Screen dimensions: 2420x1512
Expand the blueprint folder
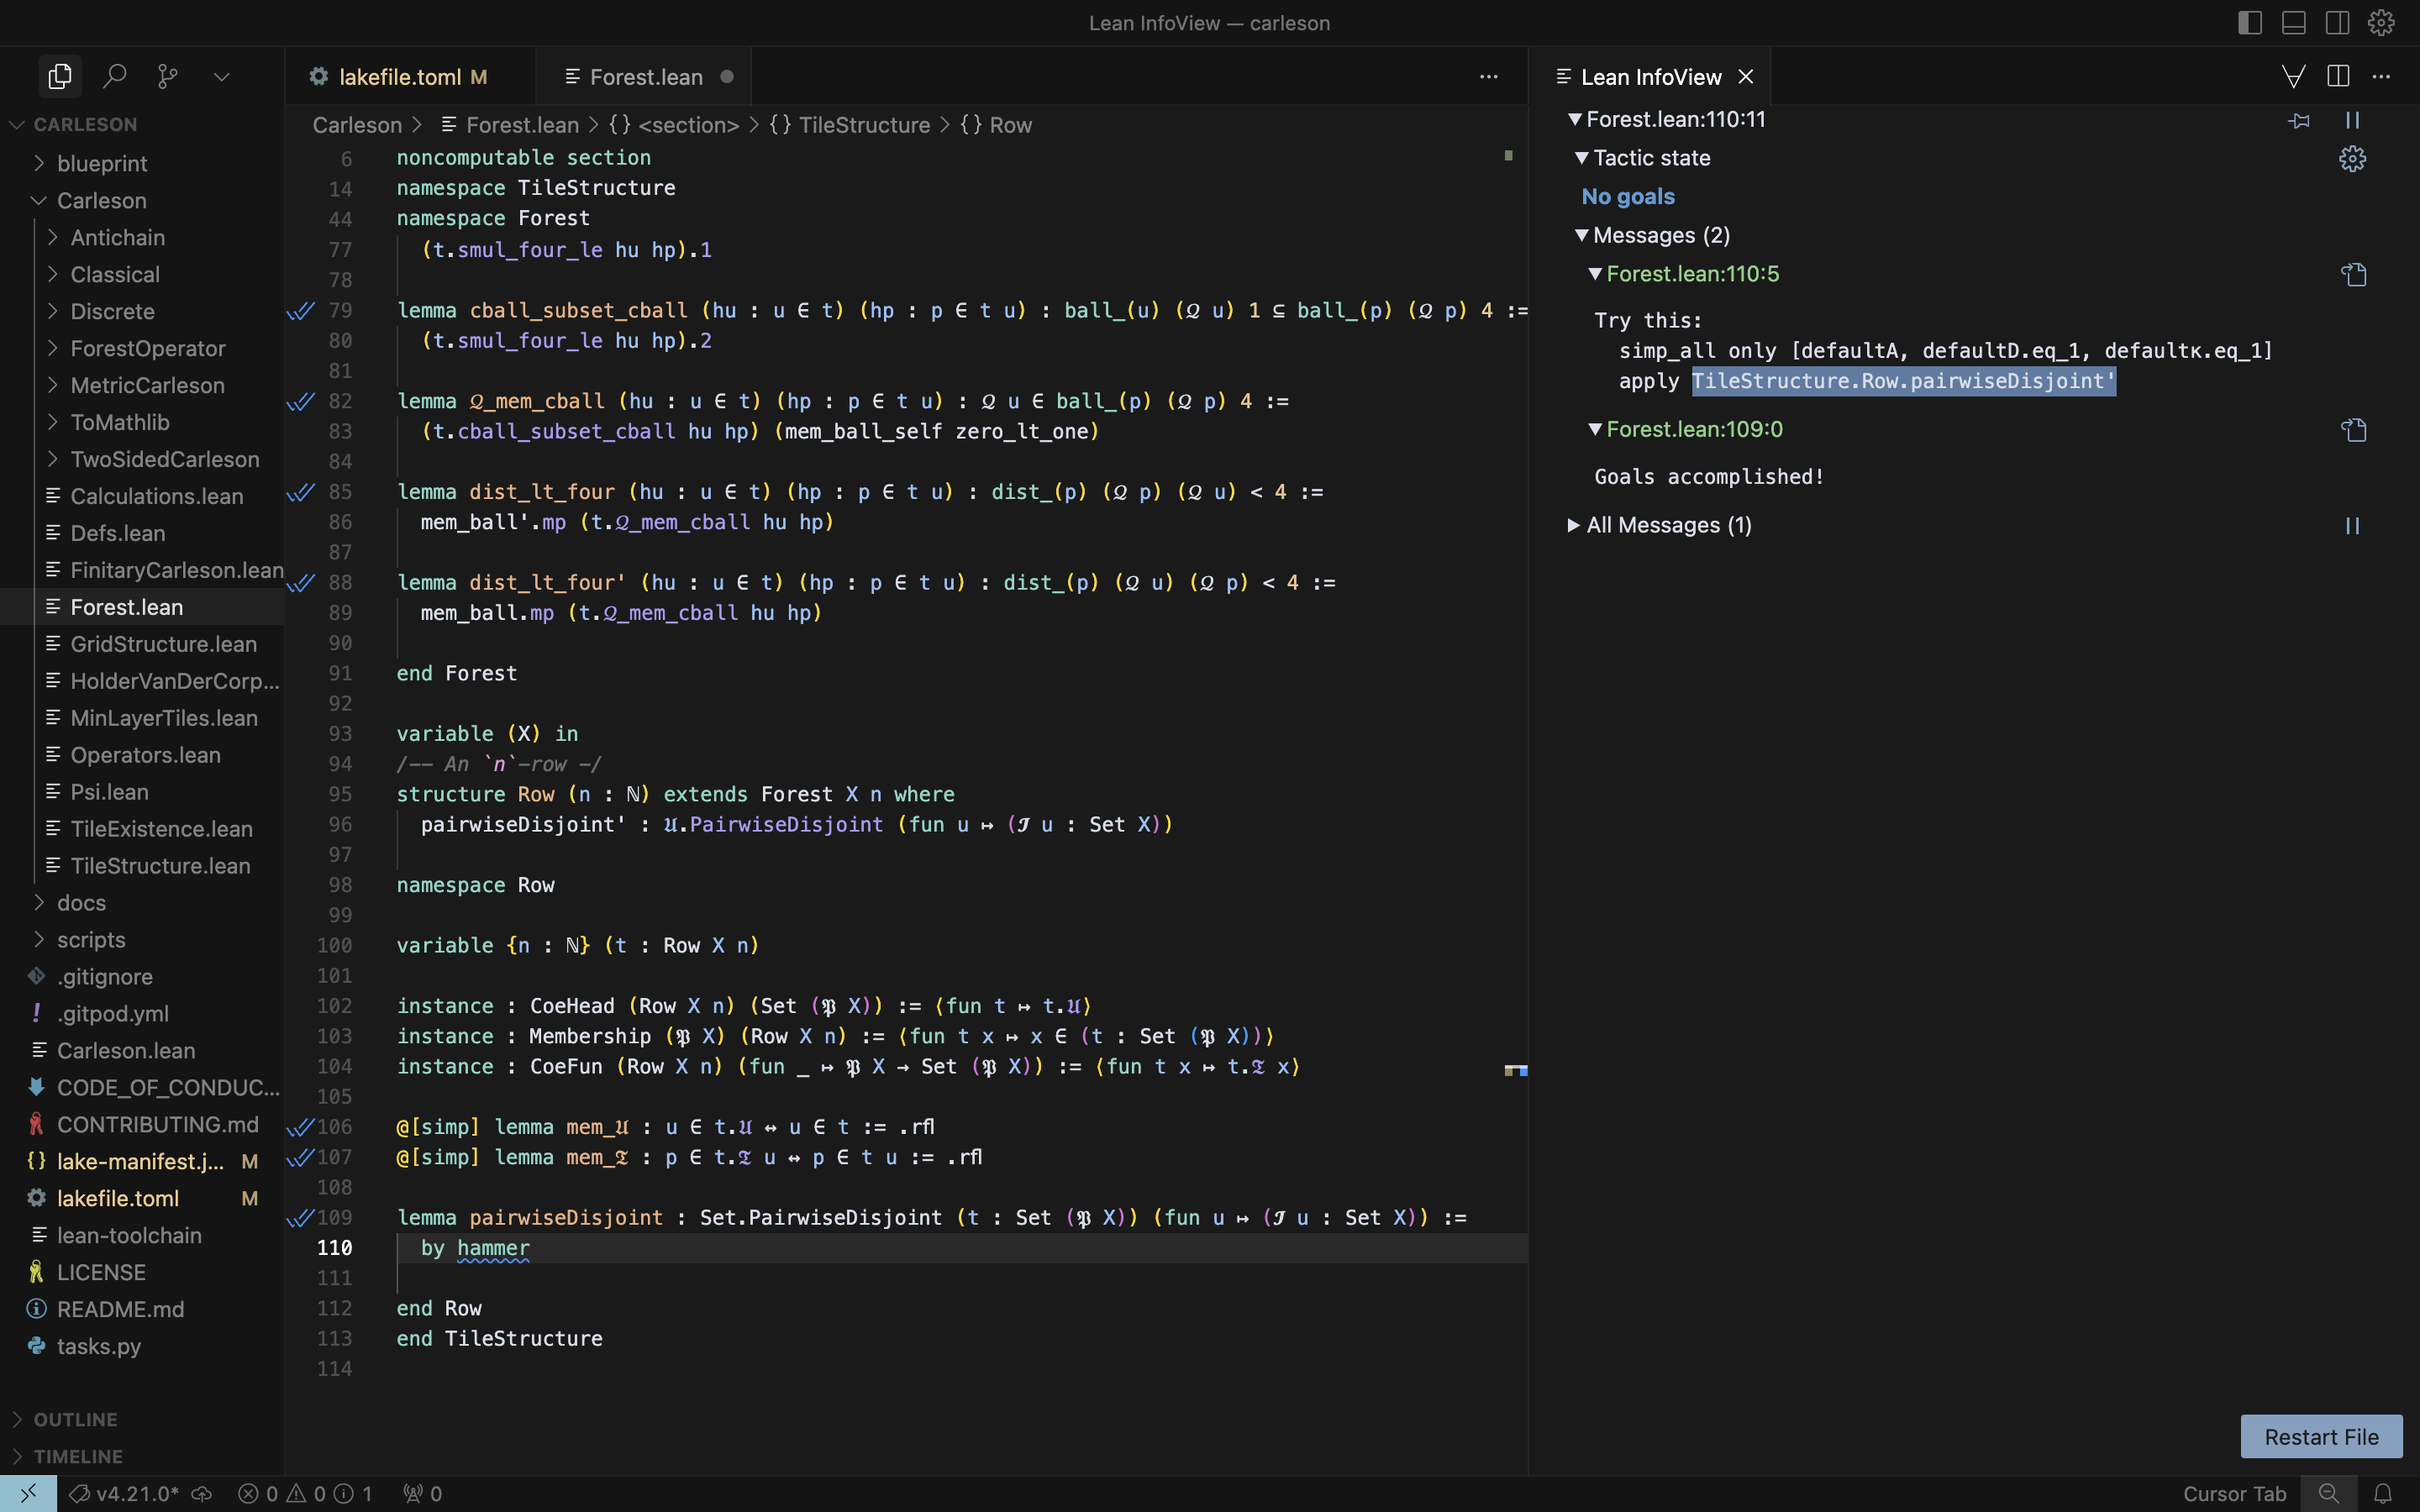[x=102, y=163]
